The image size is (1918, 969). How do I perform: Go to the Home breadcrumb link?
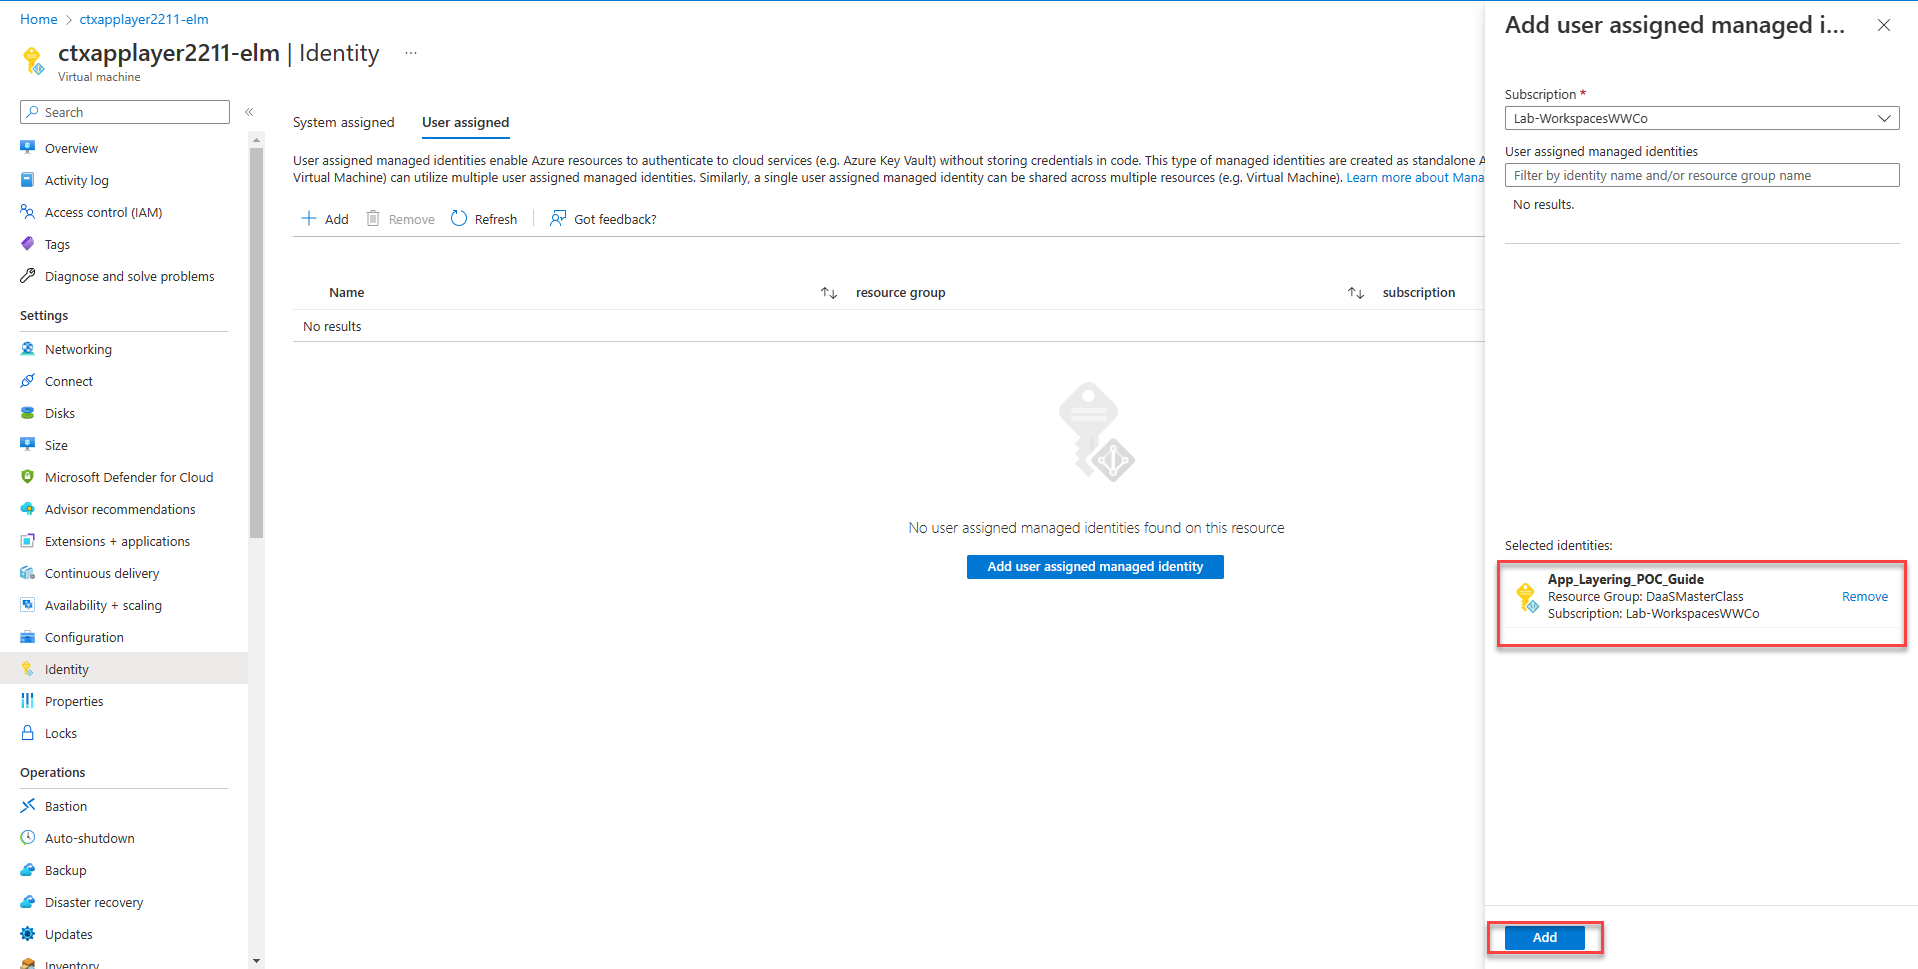39,19
